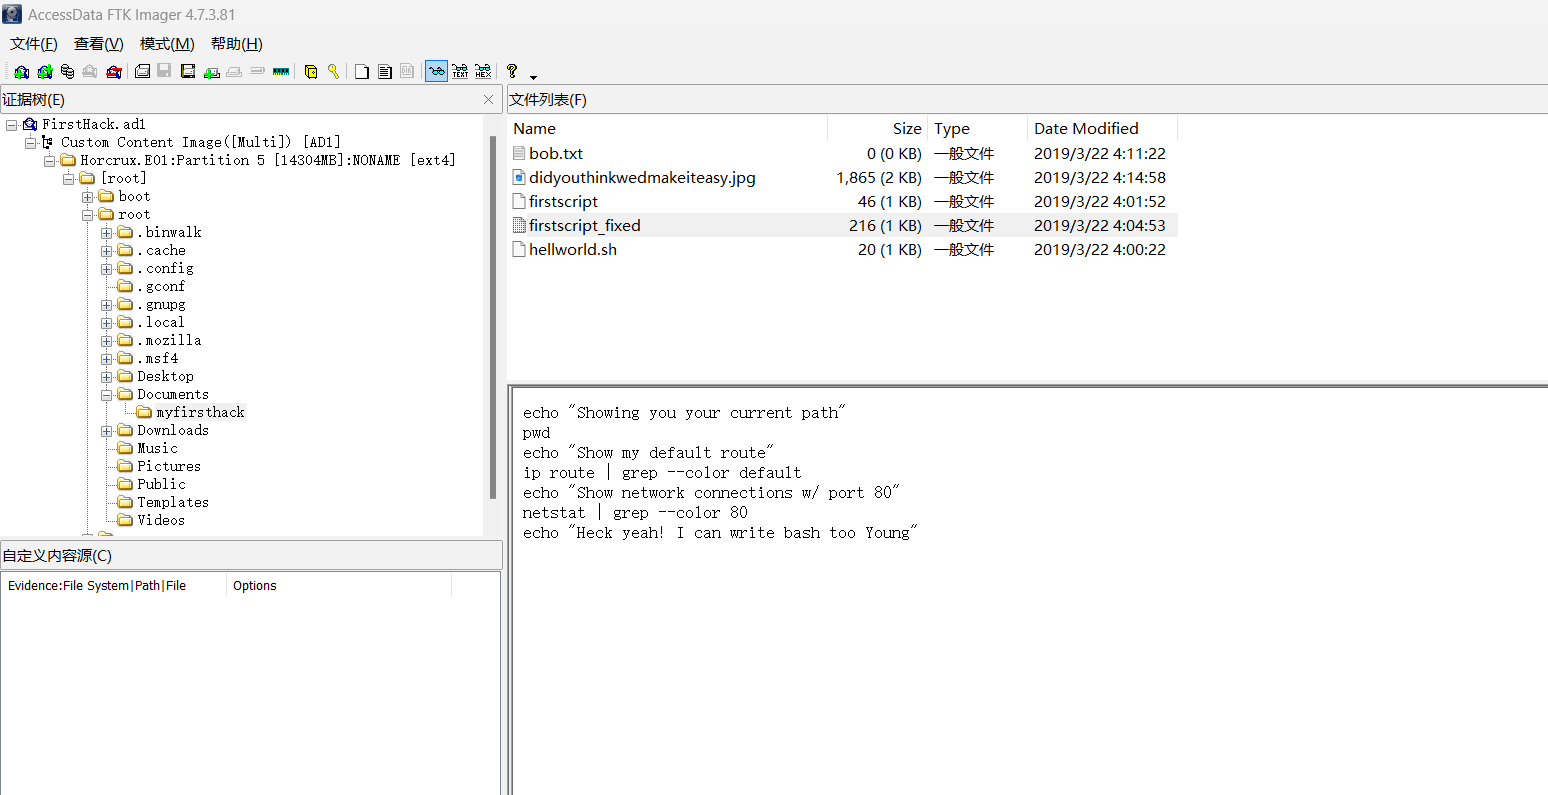
Task: Expand the .mozilla folder node
Action: click(106, 341)
